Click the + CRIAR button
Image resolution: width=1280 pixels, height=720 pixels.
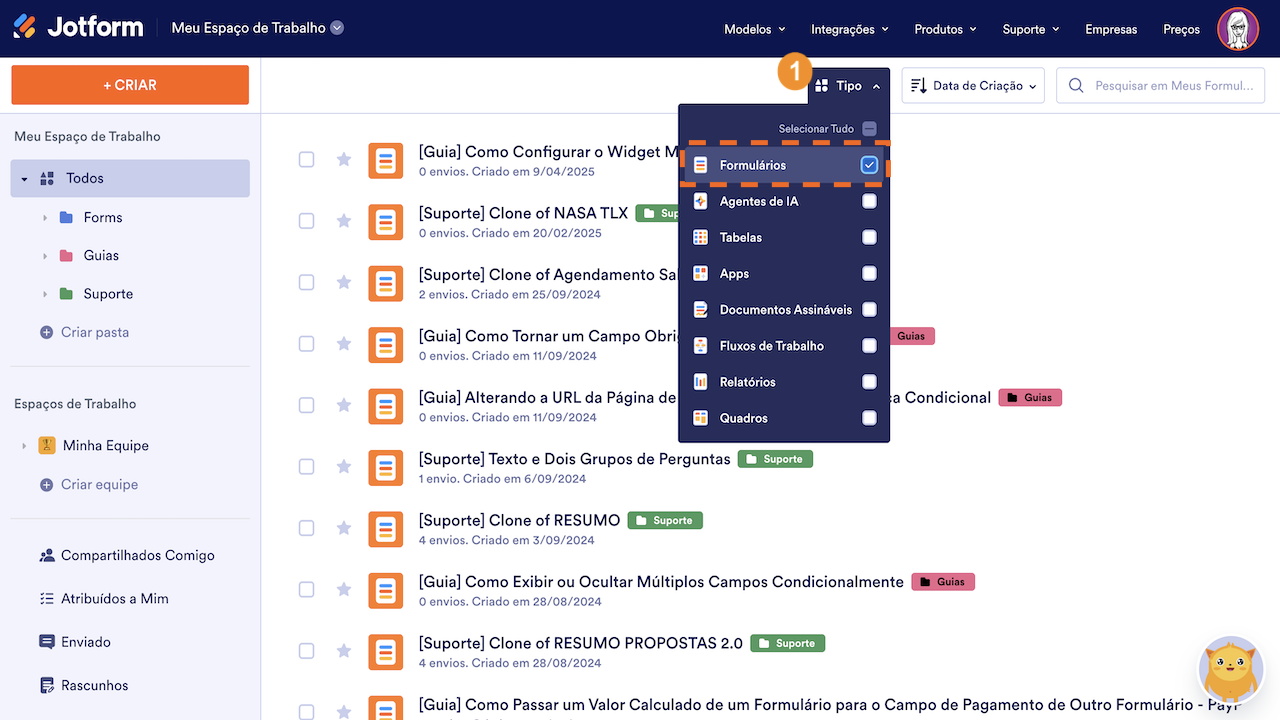point(130,85)
